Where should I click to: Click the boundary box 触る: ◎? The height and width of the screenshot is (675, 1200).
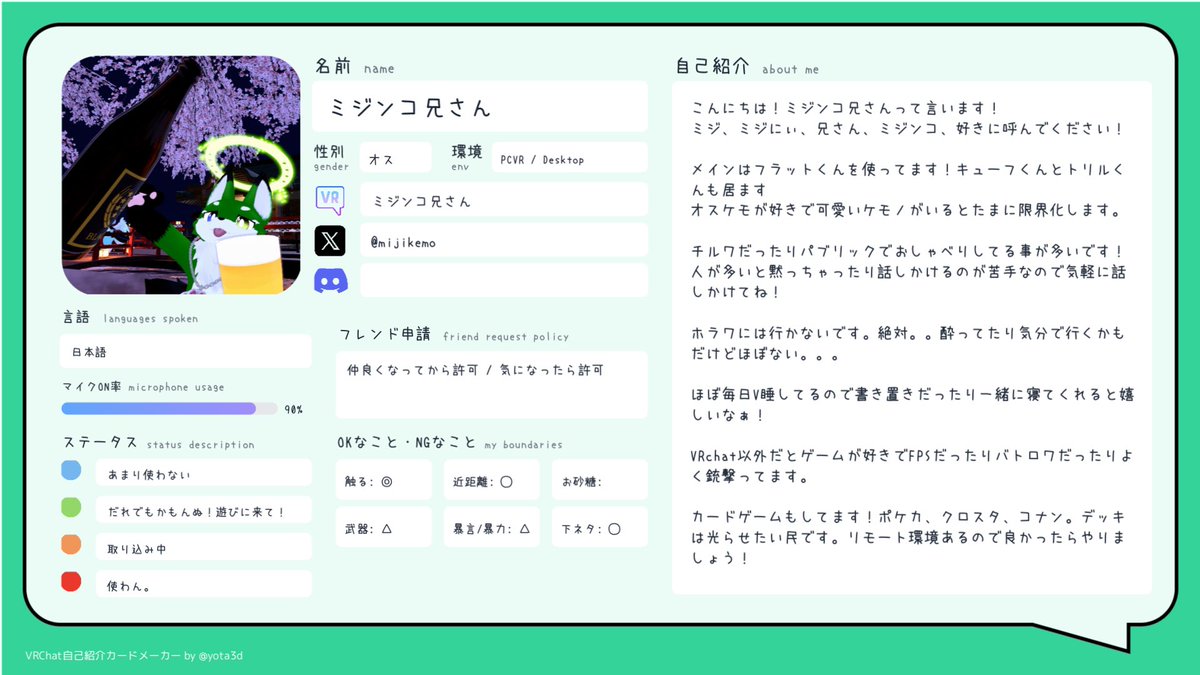pyautogui.click(x=384, y=480)
